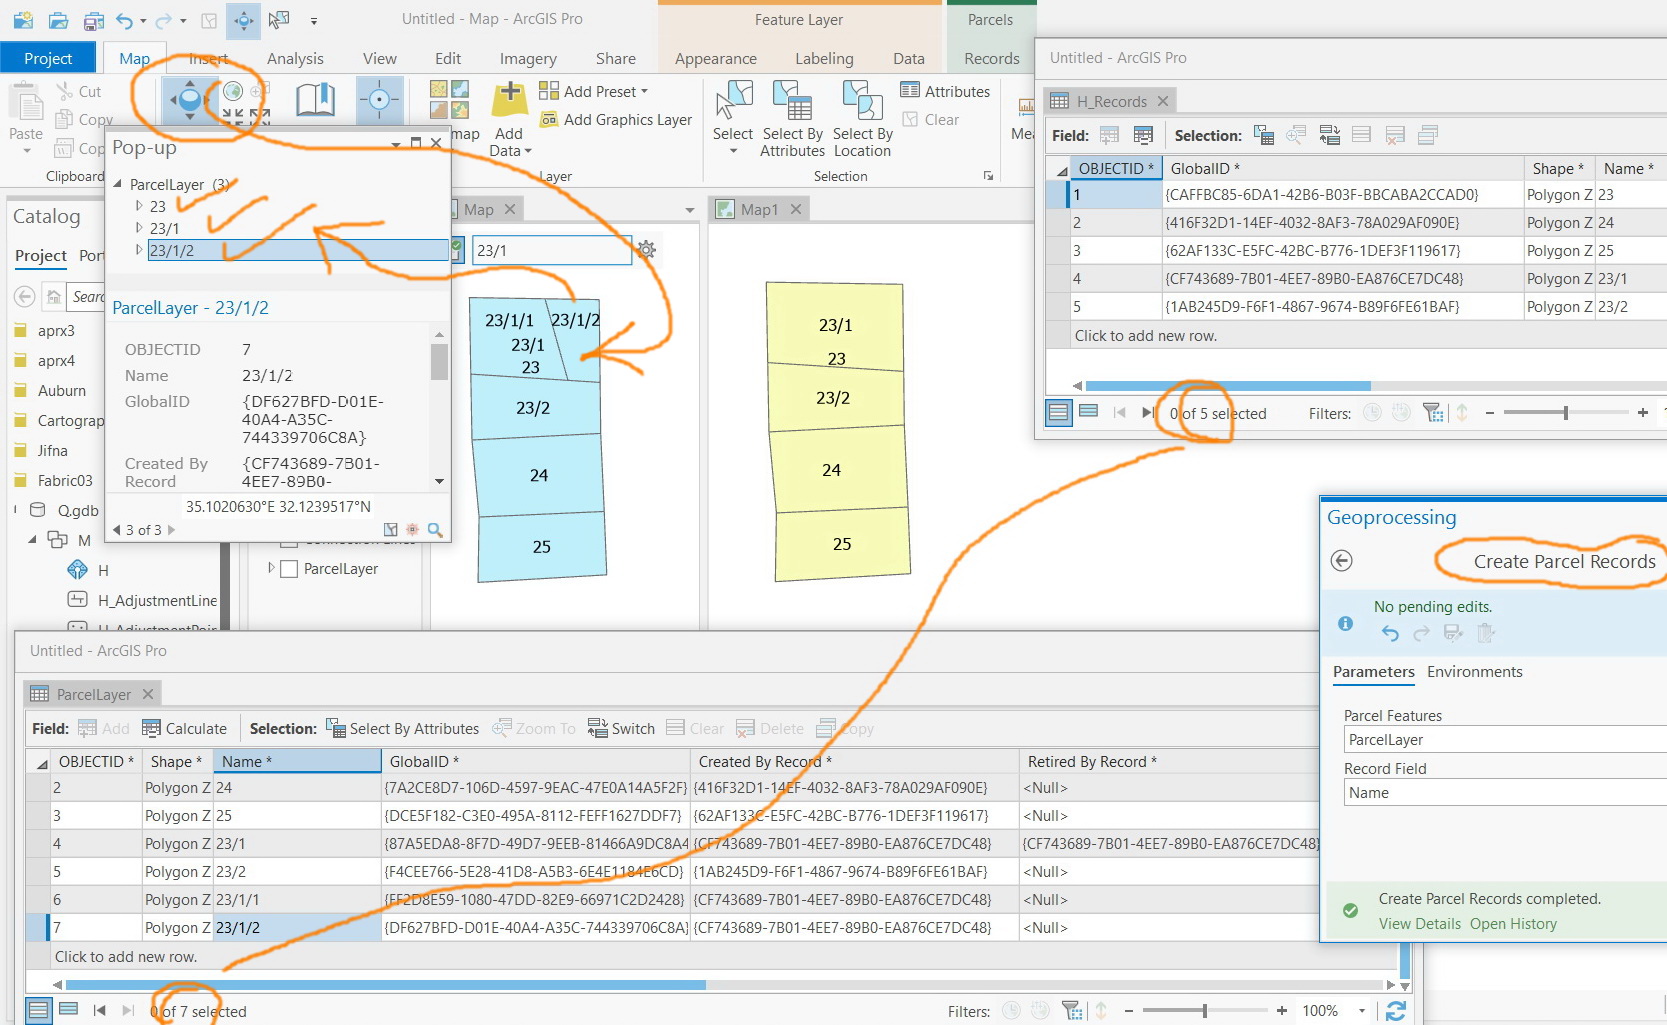This screenshot has height=1025, width=1667.
Task: Switch selection in the ParcelLayer table
Action: 620,728
